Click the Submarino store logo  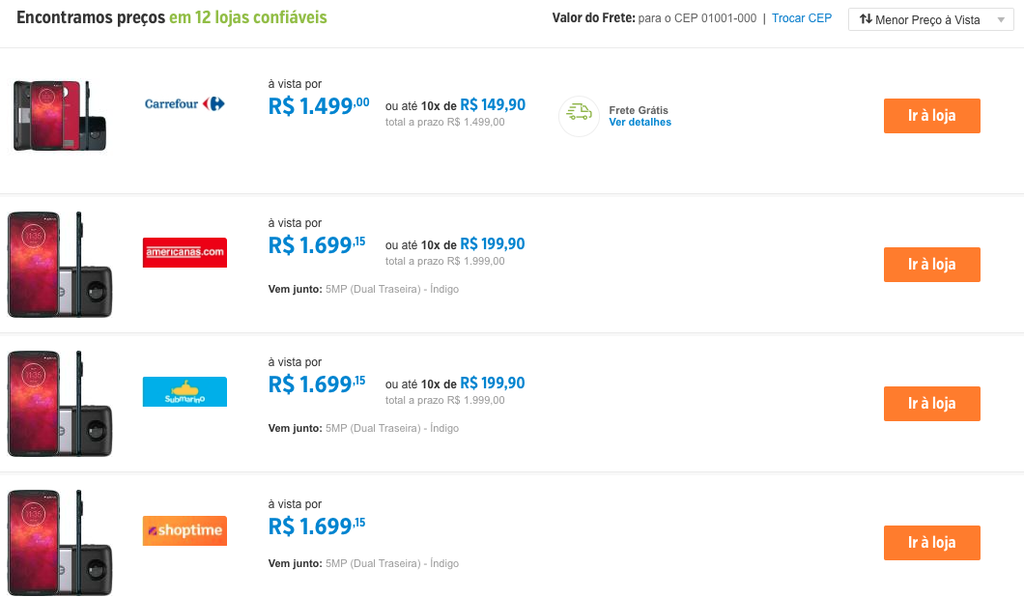click(x=185, y=392)
